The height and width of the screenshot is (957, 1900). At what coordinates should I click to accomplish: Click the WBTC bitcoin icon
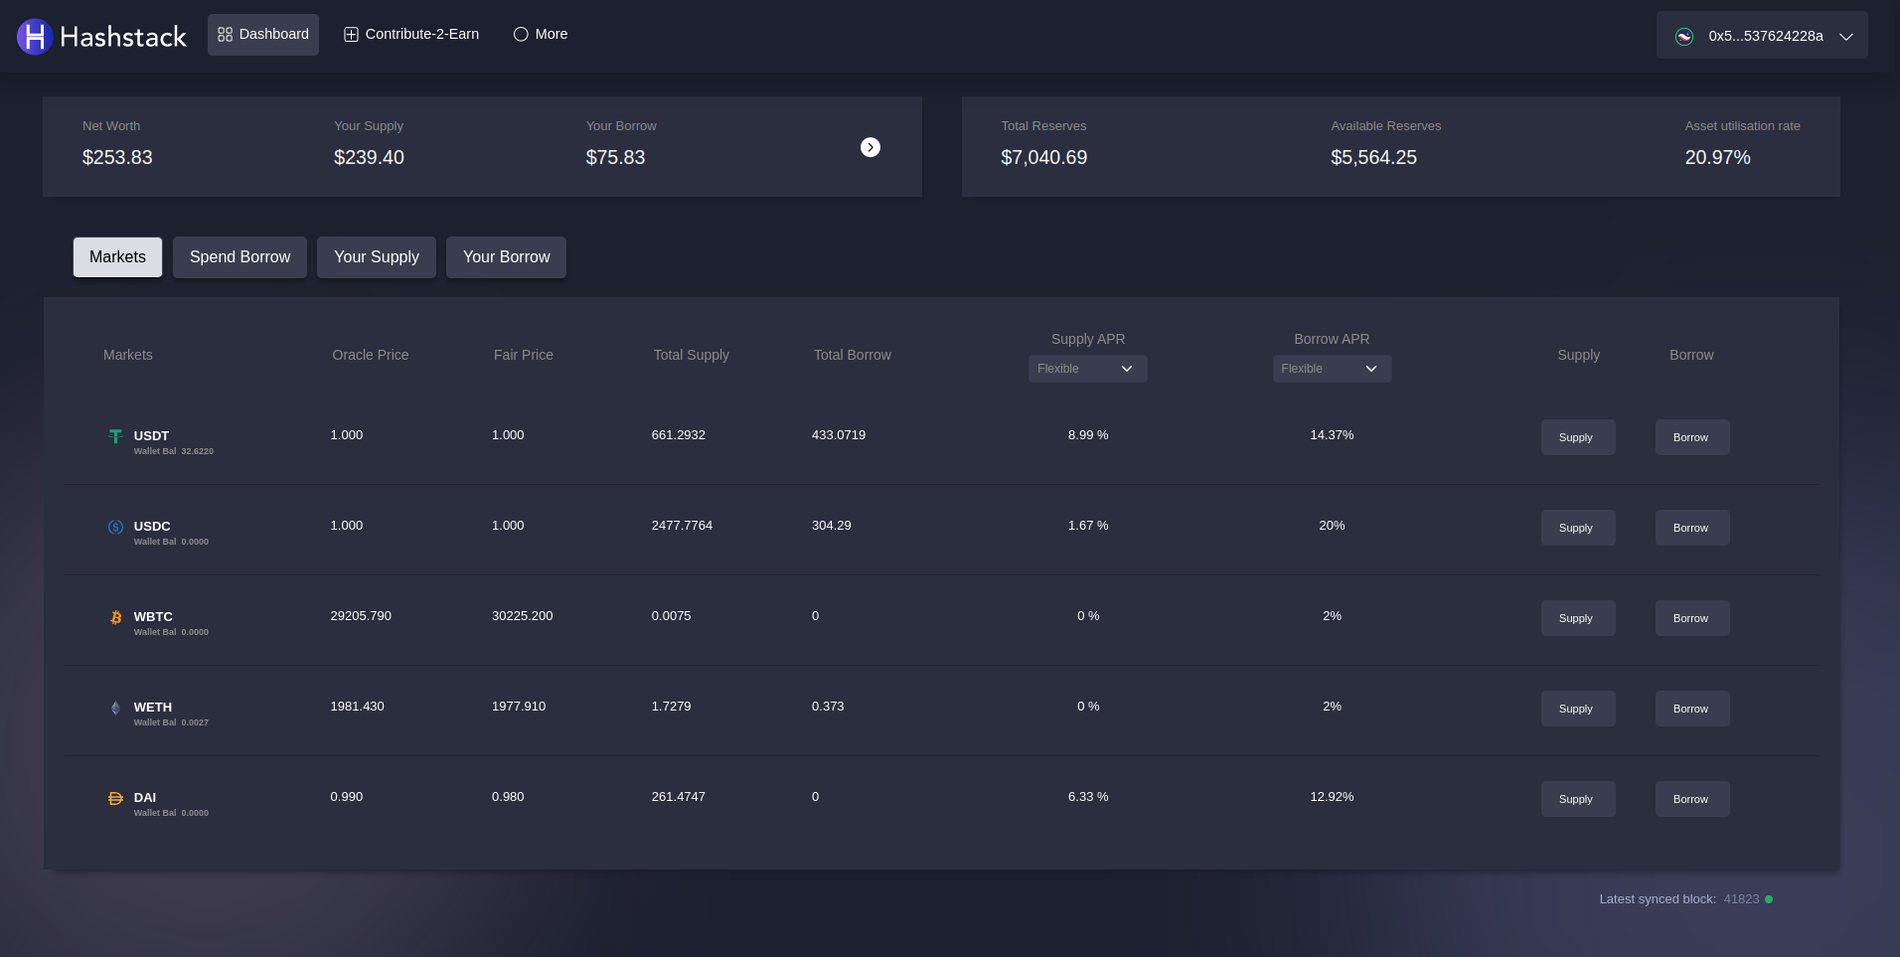coord(115,618)
